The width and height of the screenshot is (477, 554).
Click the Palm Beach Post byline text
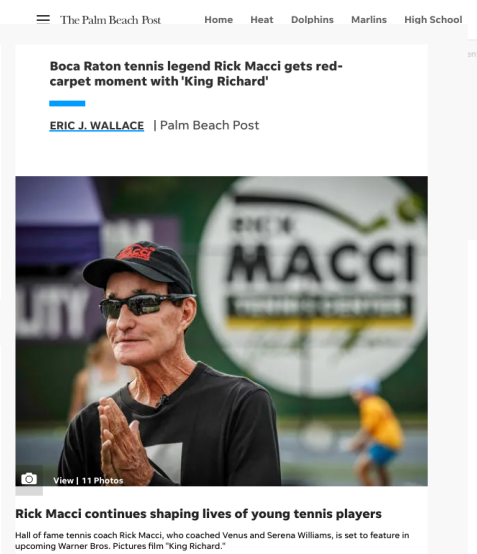209,125
